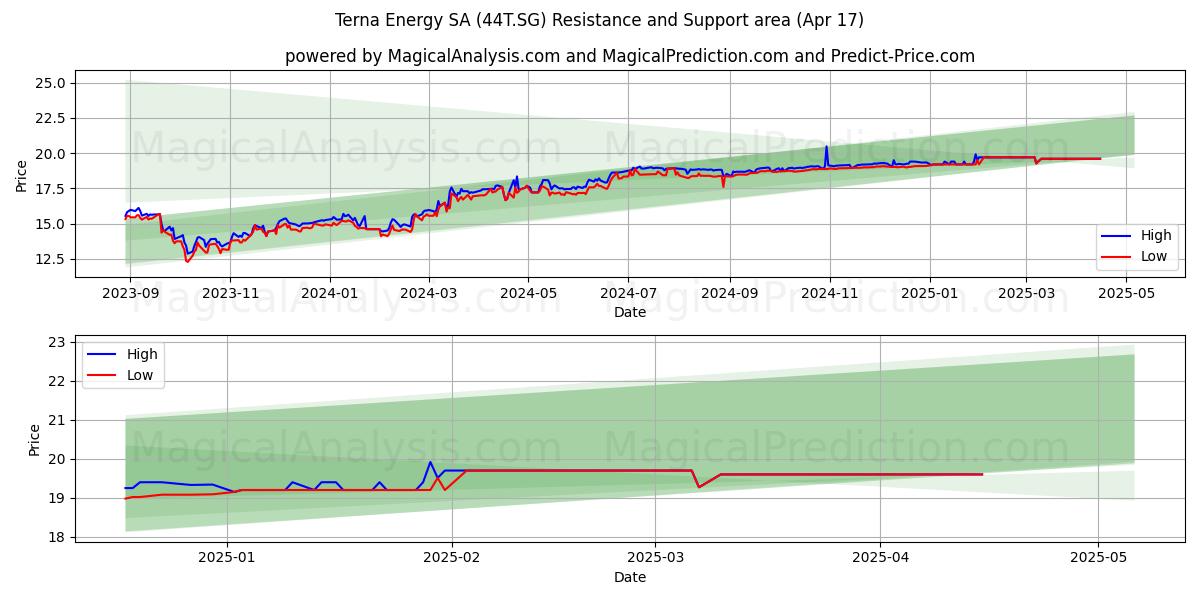Click the '2023-09' date tick in top chart
The width and height of the screenshot is (1200, 600).
click(x=130, y=293)
